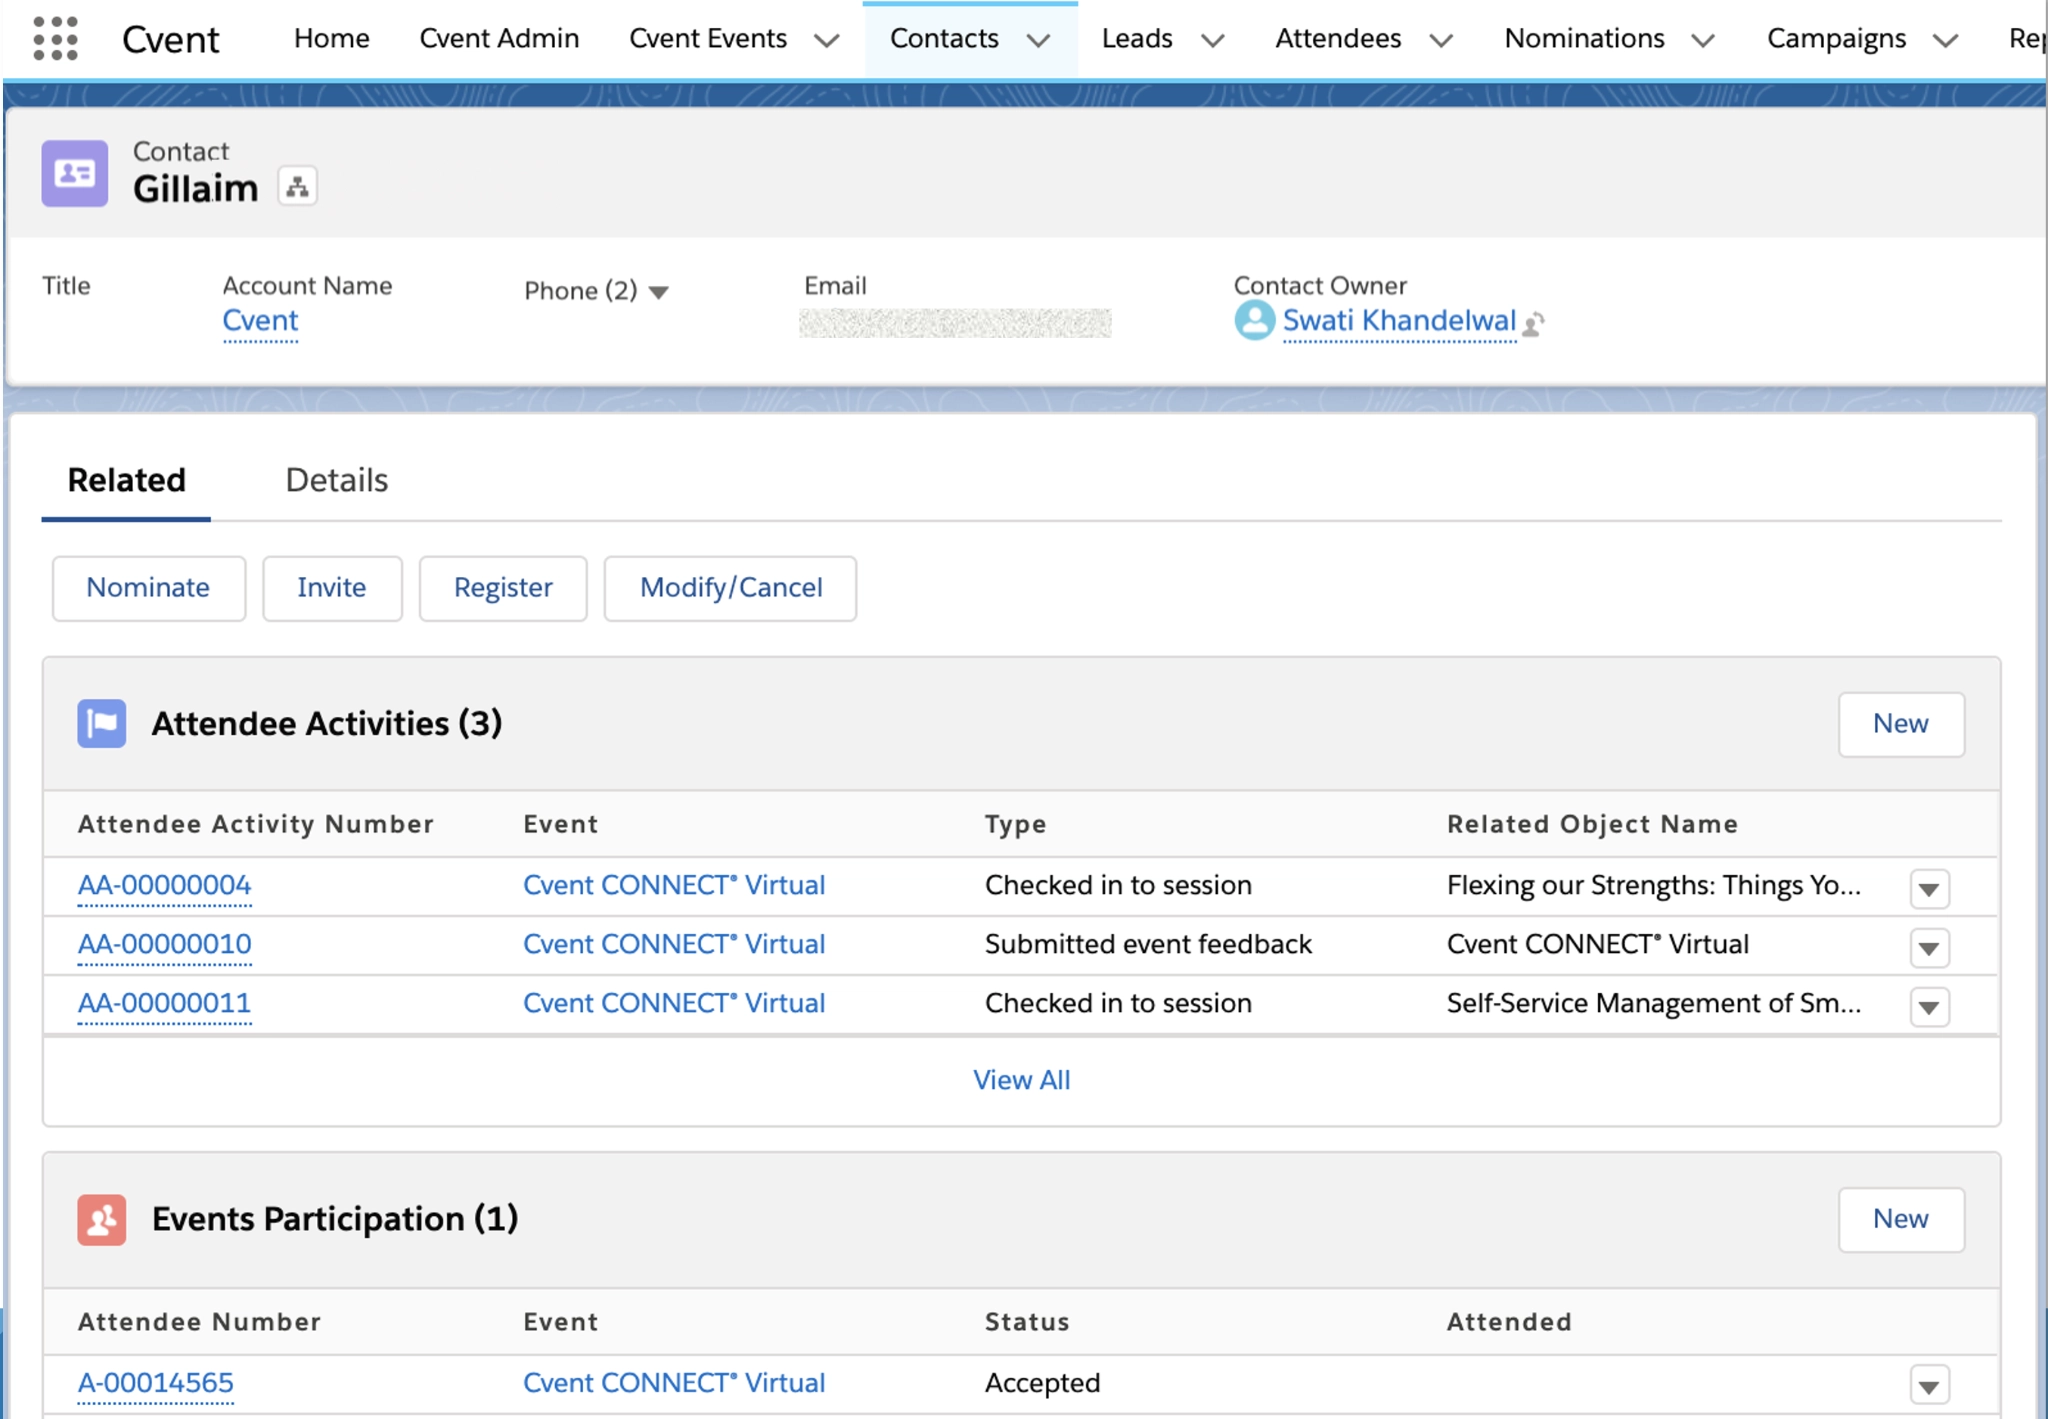Click the Invite button
The height and width of the screenshot is (1419, 2048).
coord(332,588)
